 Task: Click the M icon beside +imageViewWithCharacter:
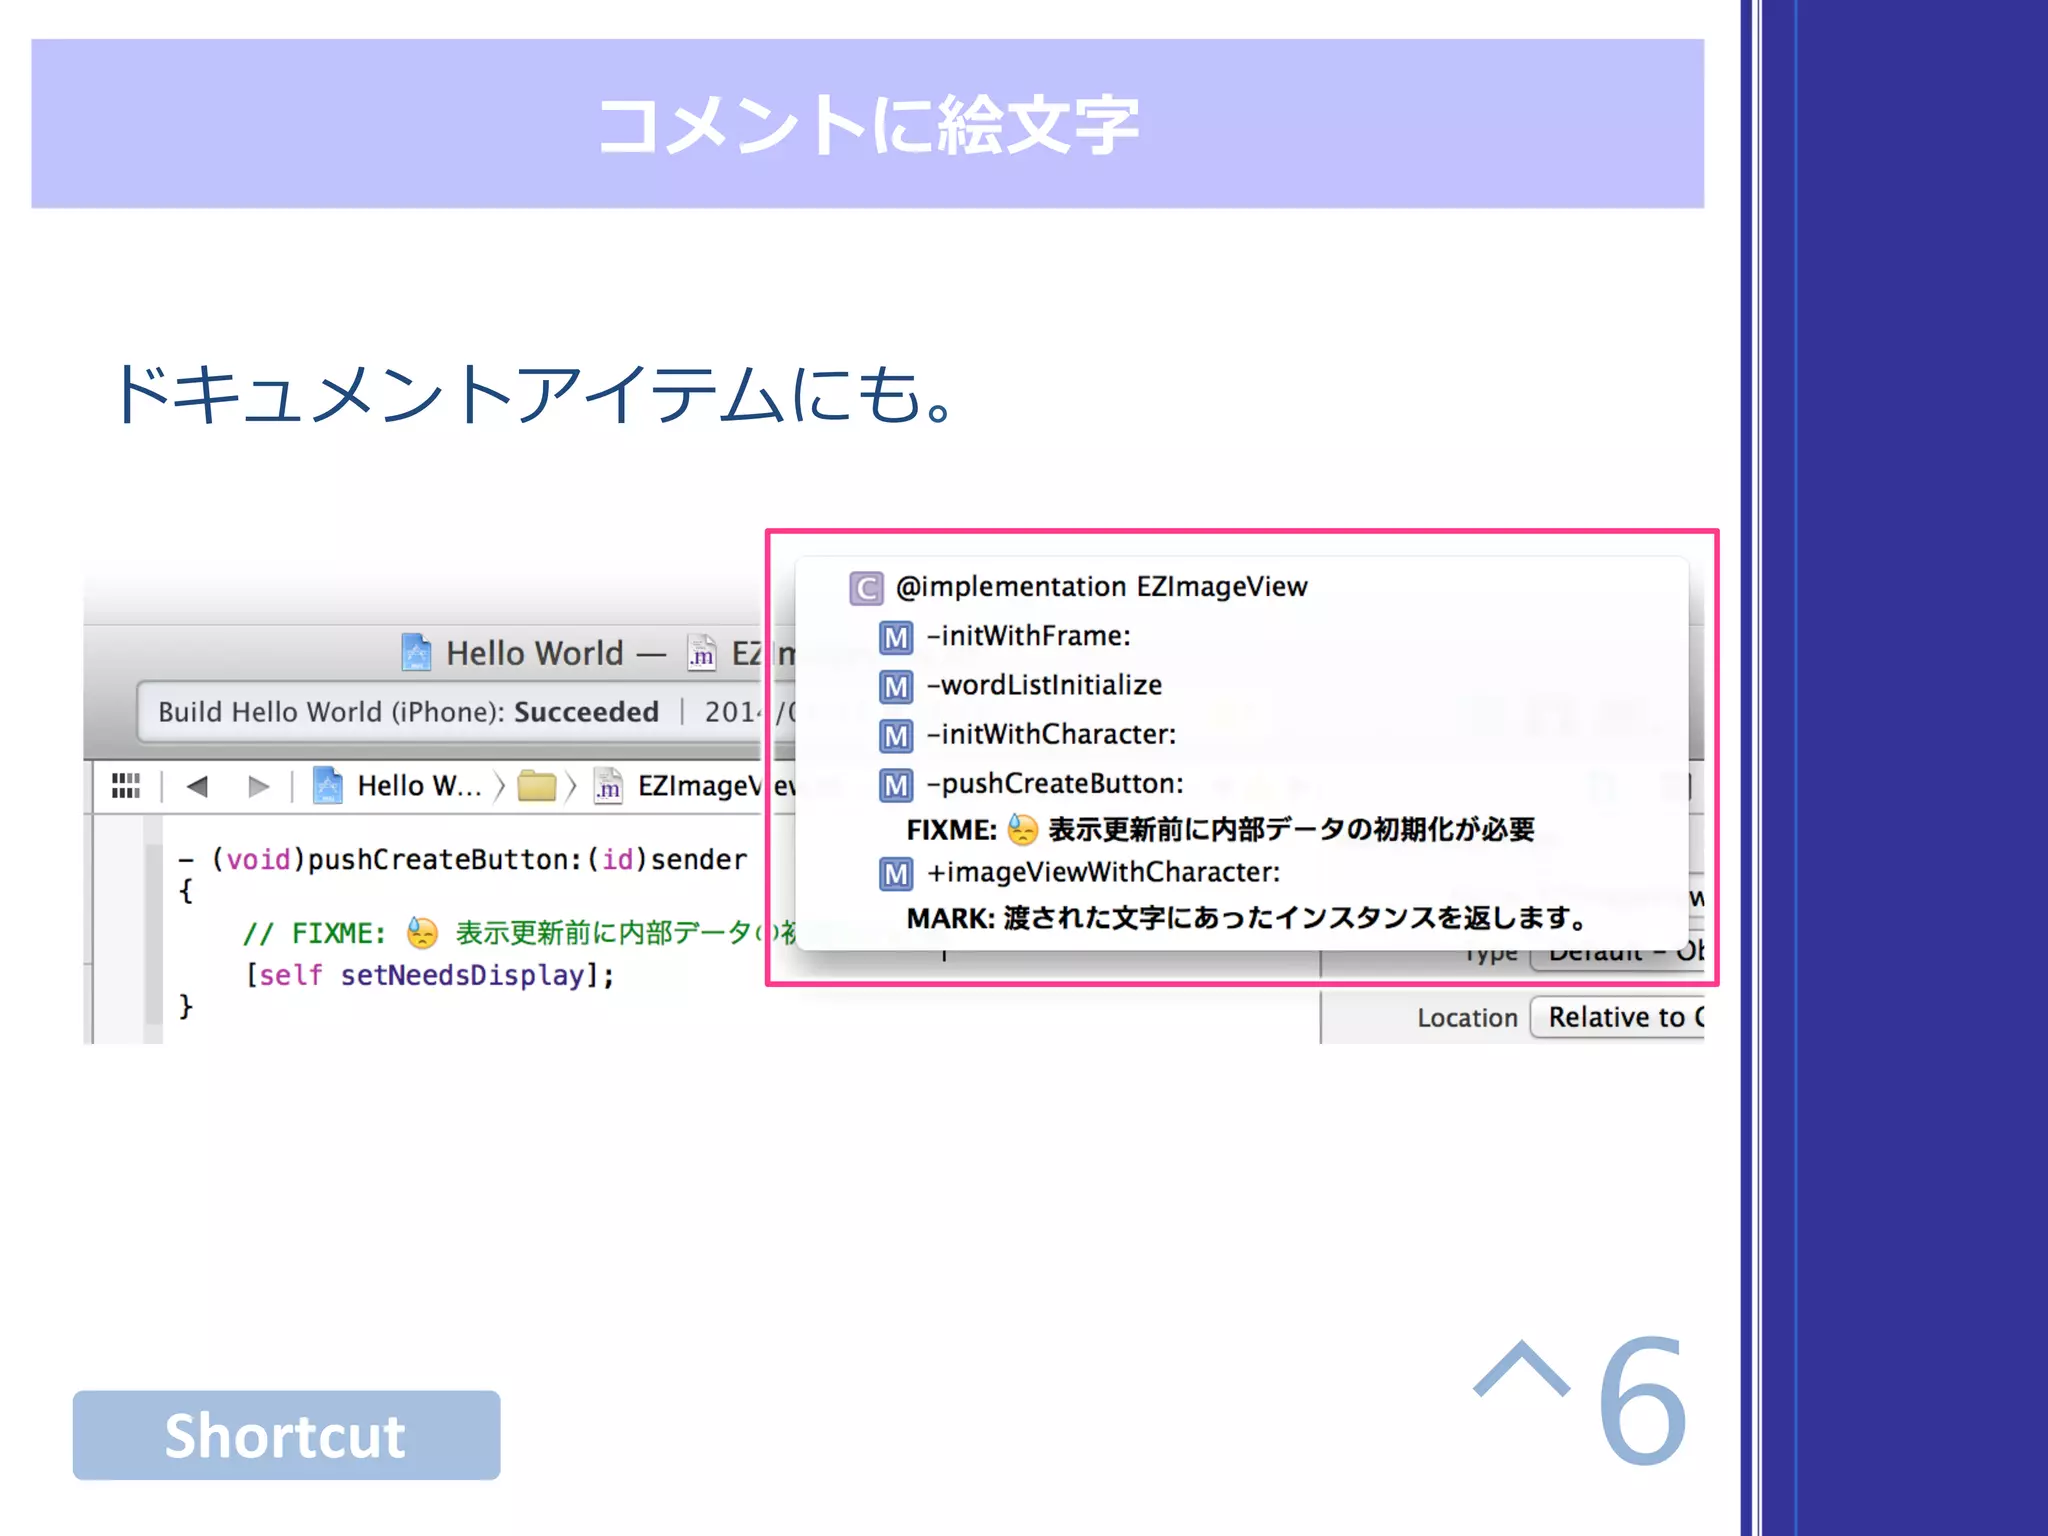click(896, 874)
